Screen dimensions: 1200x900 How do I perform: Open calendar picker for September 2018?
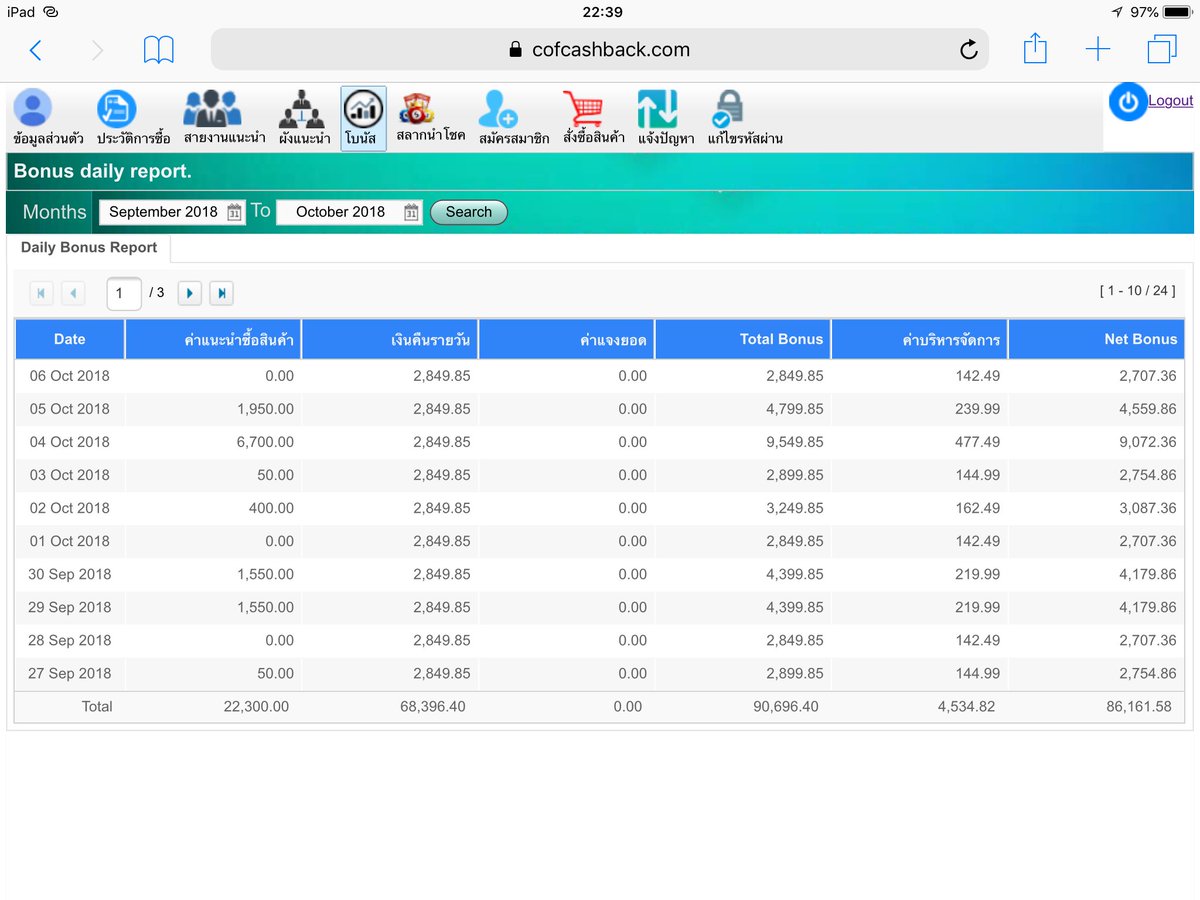tap(234, 212)
